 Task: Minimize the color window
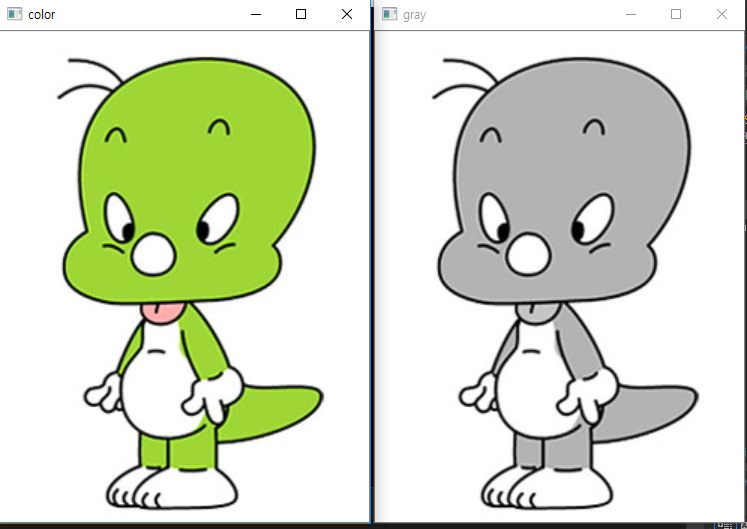click(256, 14)
